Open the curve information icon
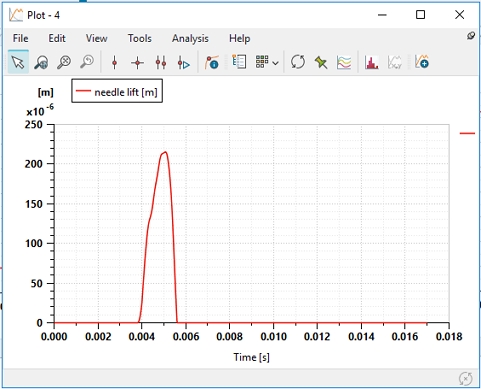Screen dimensions: 481x389 click(212, 62)
